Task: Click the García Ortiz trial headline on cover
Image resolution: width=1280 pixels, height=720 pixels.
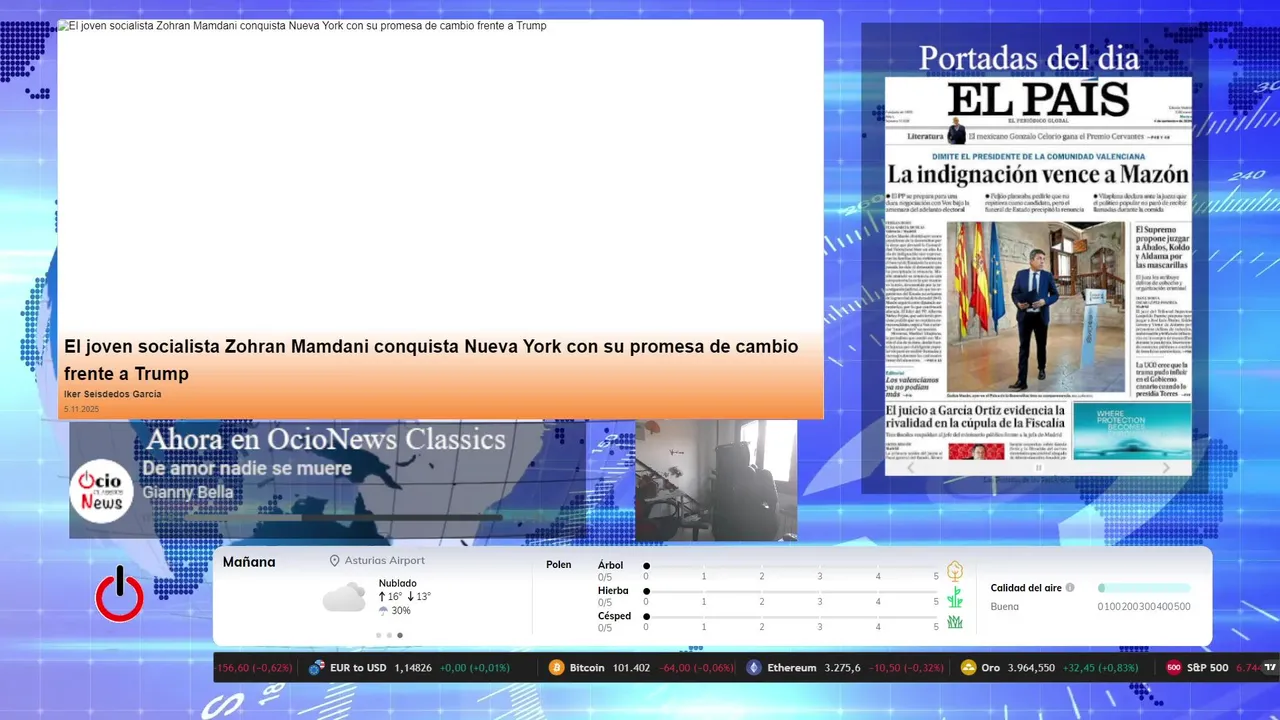Action: point(975,418)
